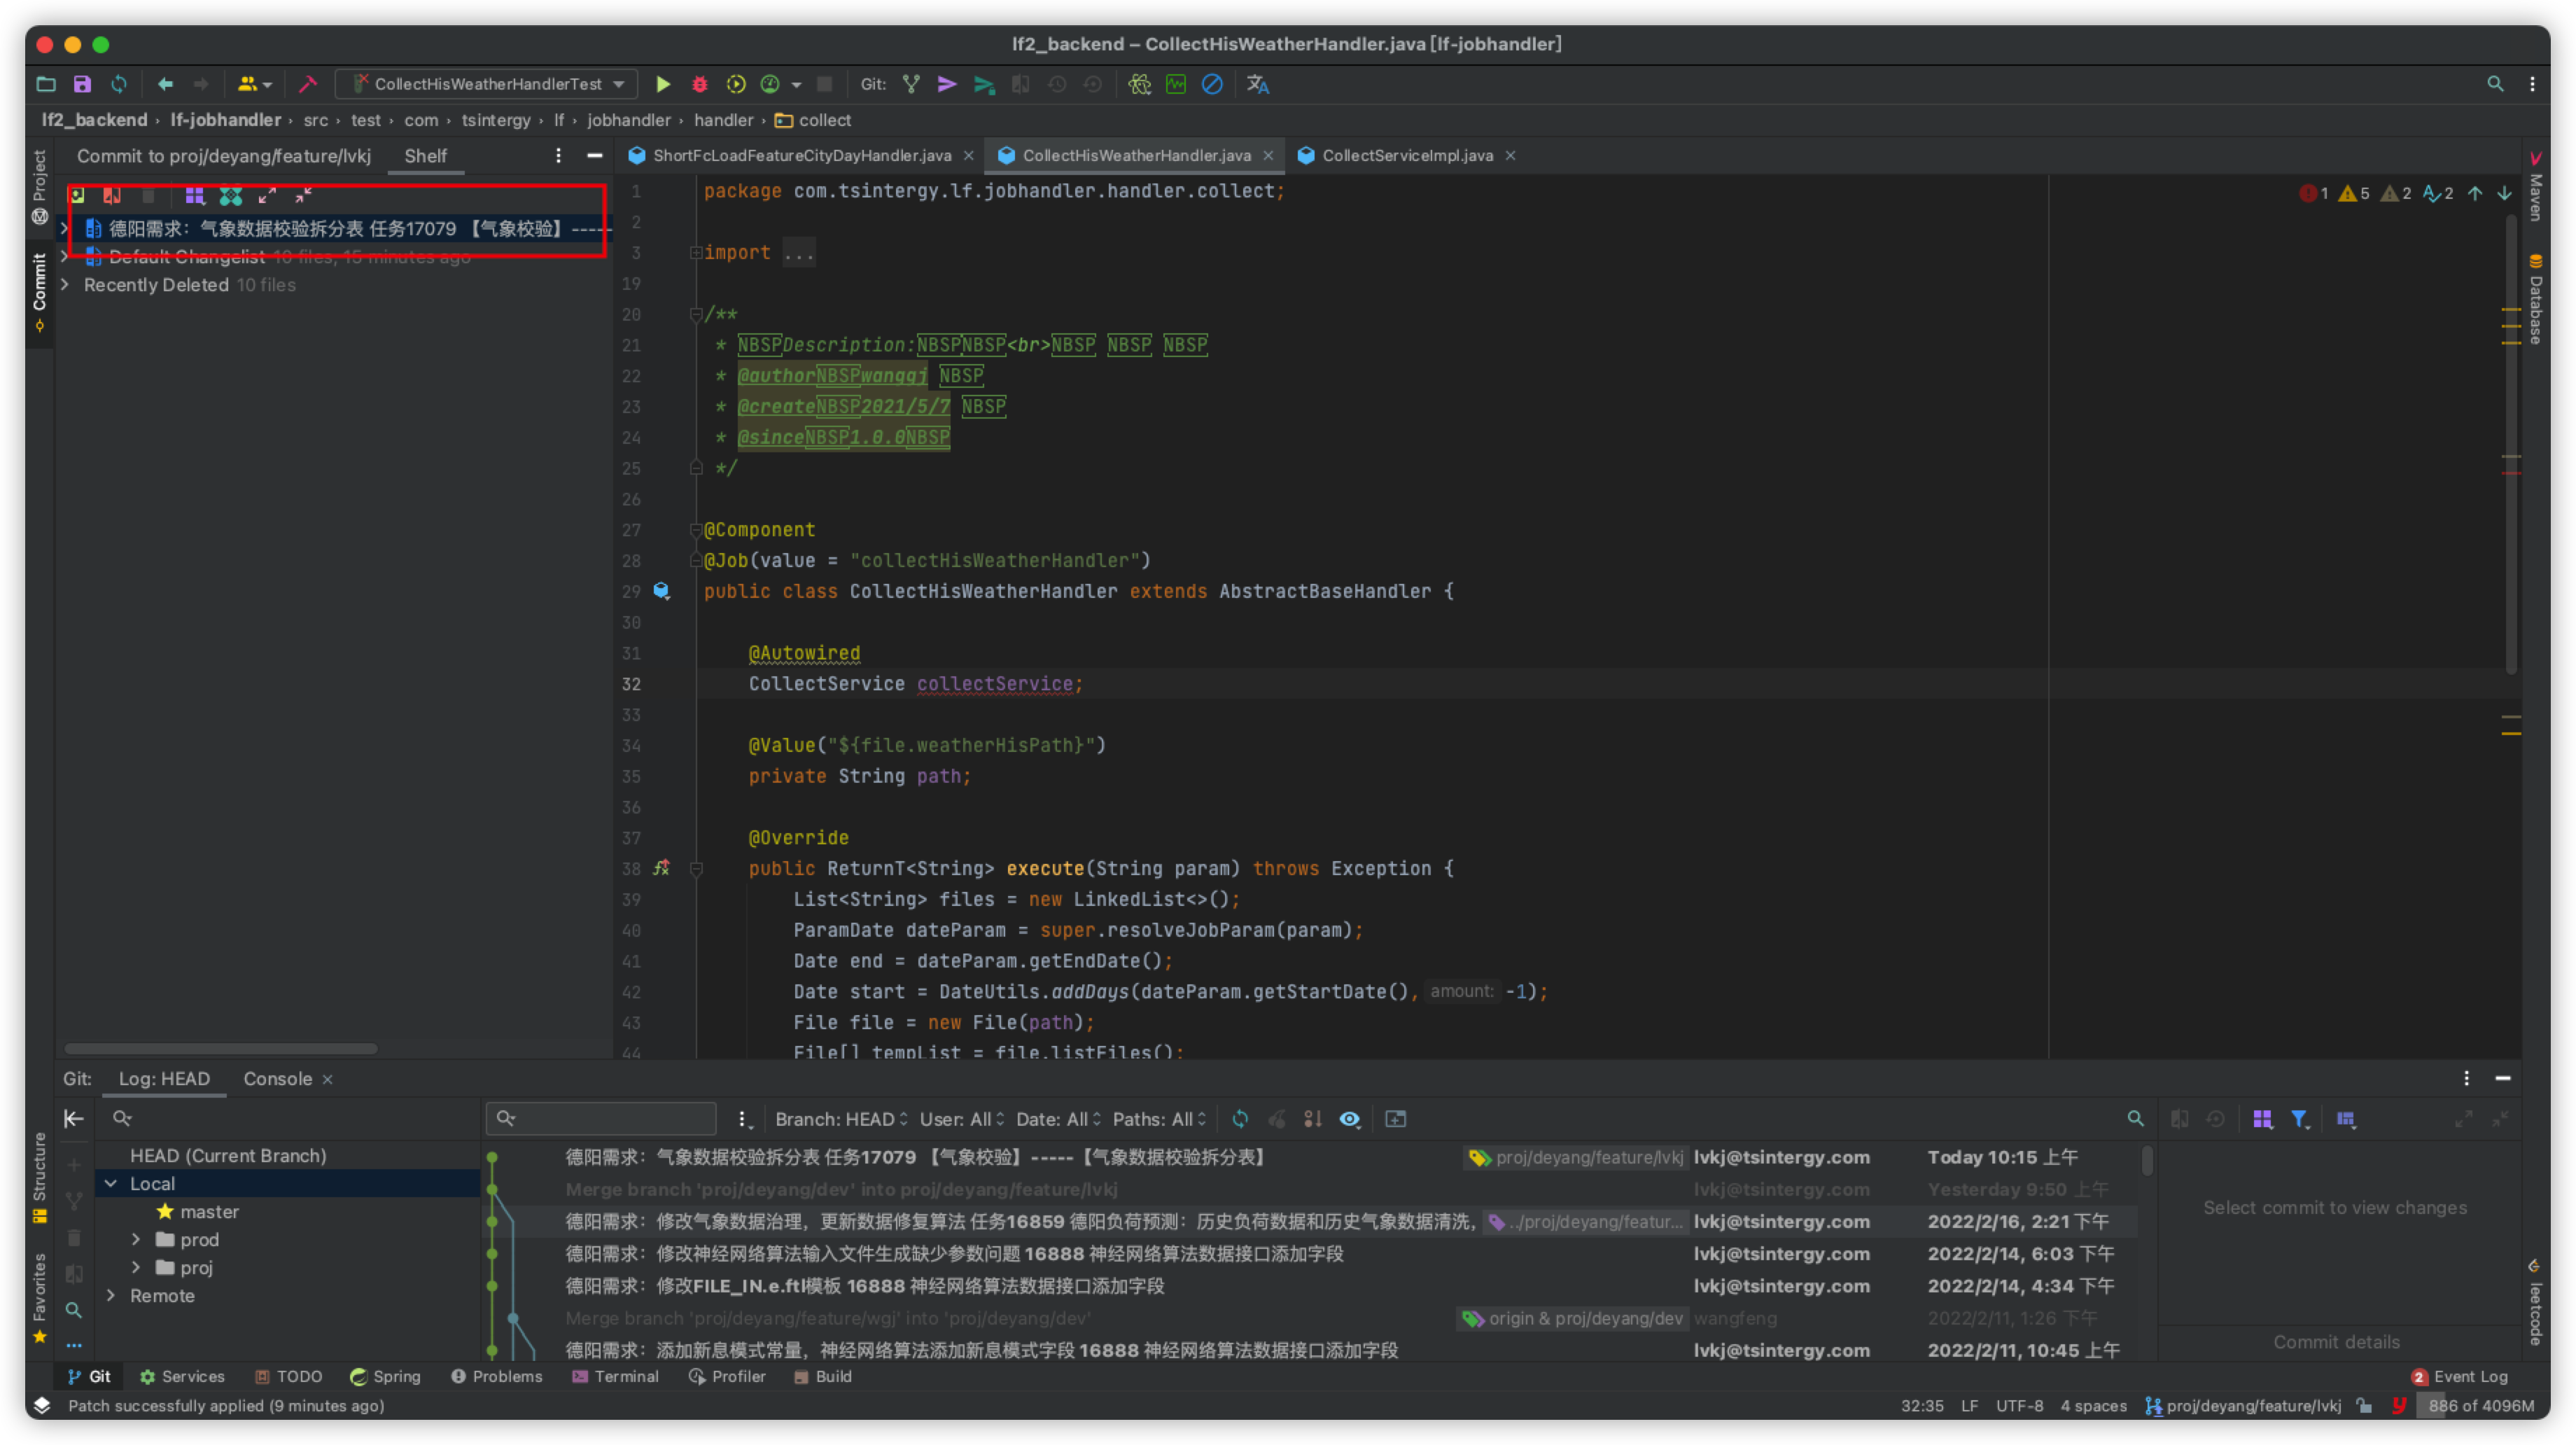The image size is (2576, 1445).
Task: Click the Refresh icon in Git log toolbar
Action: click(1240, 1119)
